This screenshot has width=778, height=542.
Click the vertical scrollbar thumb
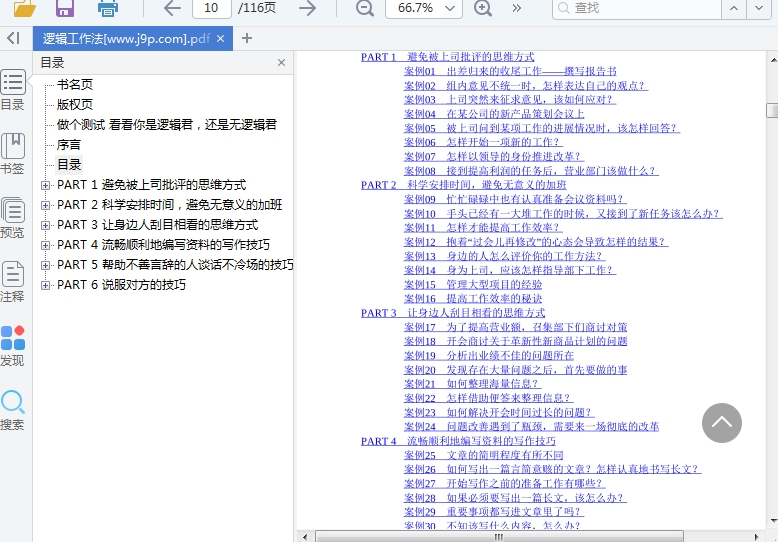point(772,110)
